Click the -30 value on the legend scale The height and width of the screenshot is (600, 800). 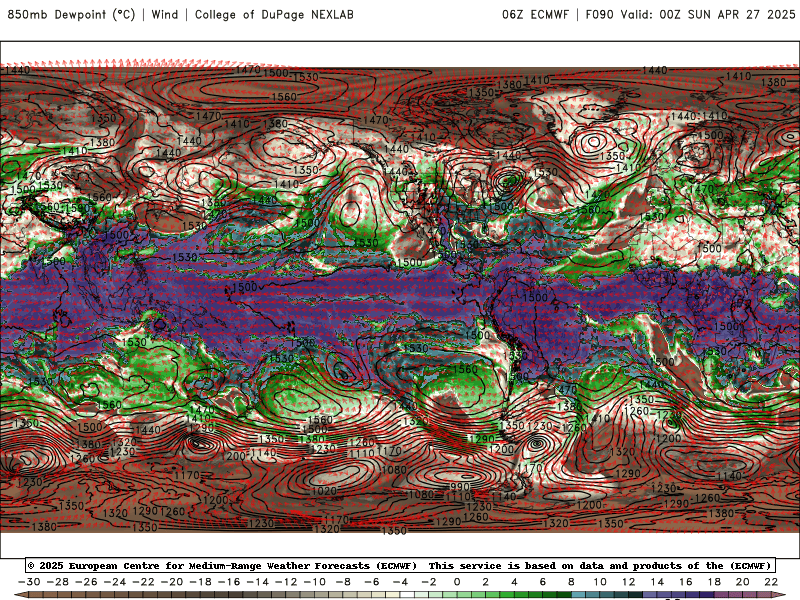tap(29, 582)
